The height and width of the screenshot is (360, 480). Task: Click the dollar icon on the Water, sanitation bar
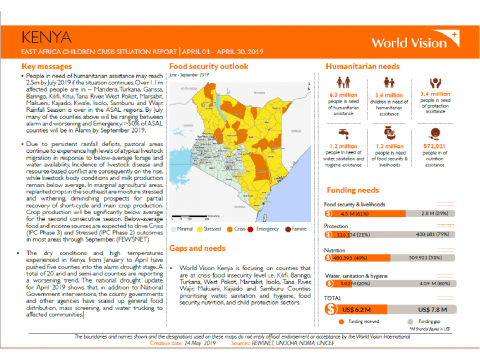pyautogui.click(x=330, y=284)
